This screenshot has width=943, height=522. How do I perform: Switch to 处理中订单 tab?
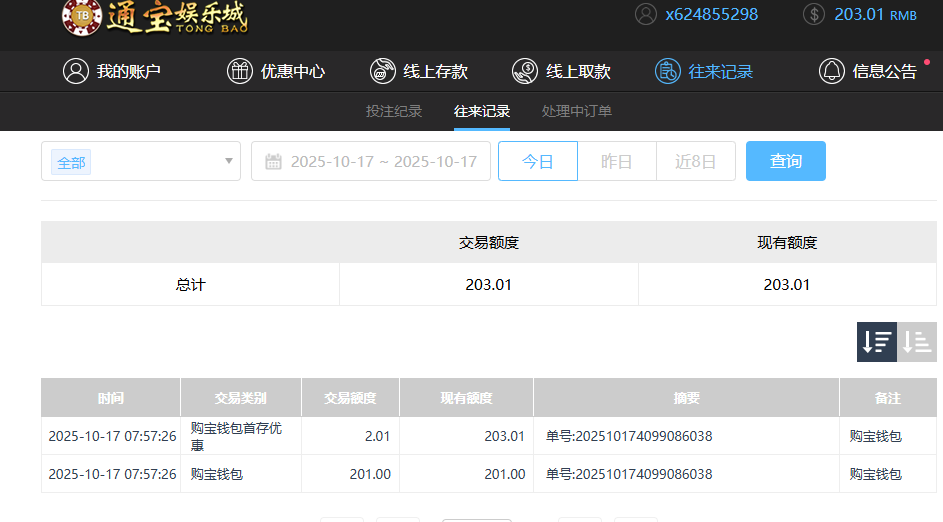pos(577,111)
